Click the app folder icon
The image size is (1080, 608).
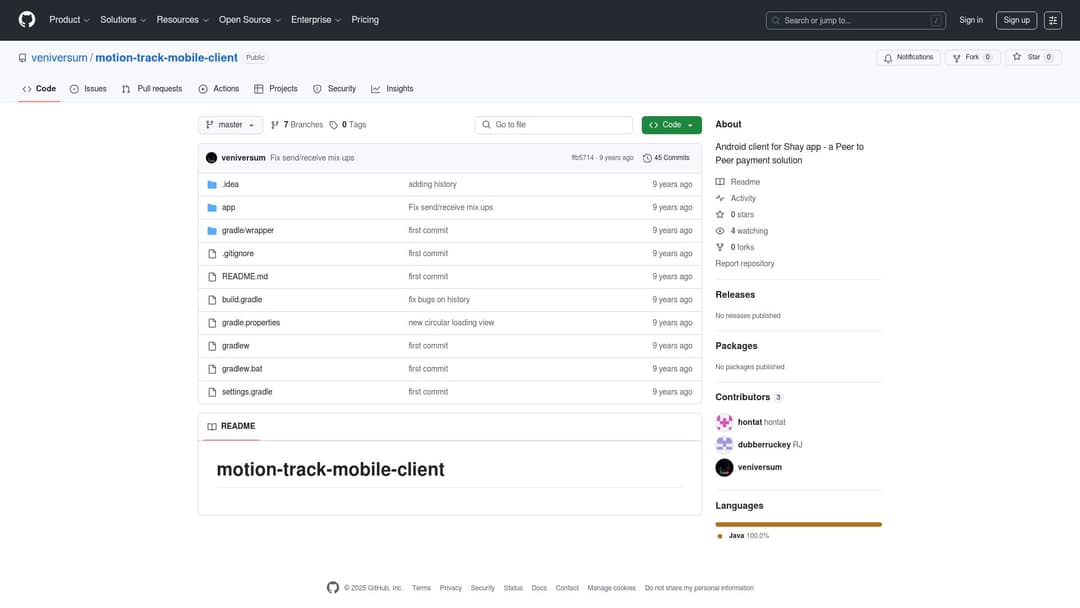[x=212, y=207]
